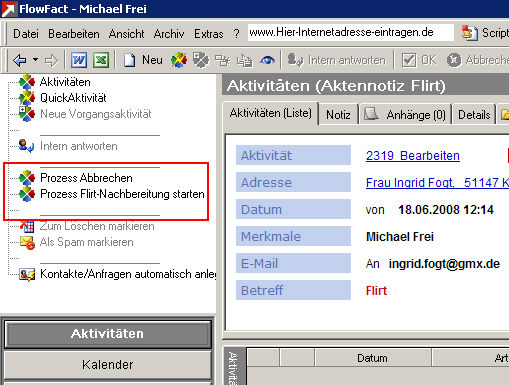Open the Archiv menu

(x=169, y=34)
